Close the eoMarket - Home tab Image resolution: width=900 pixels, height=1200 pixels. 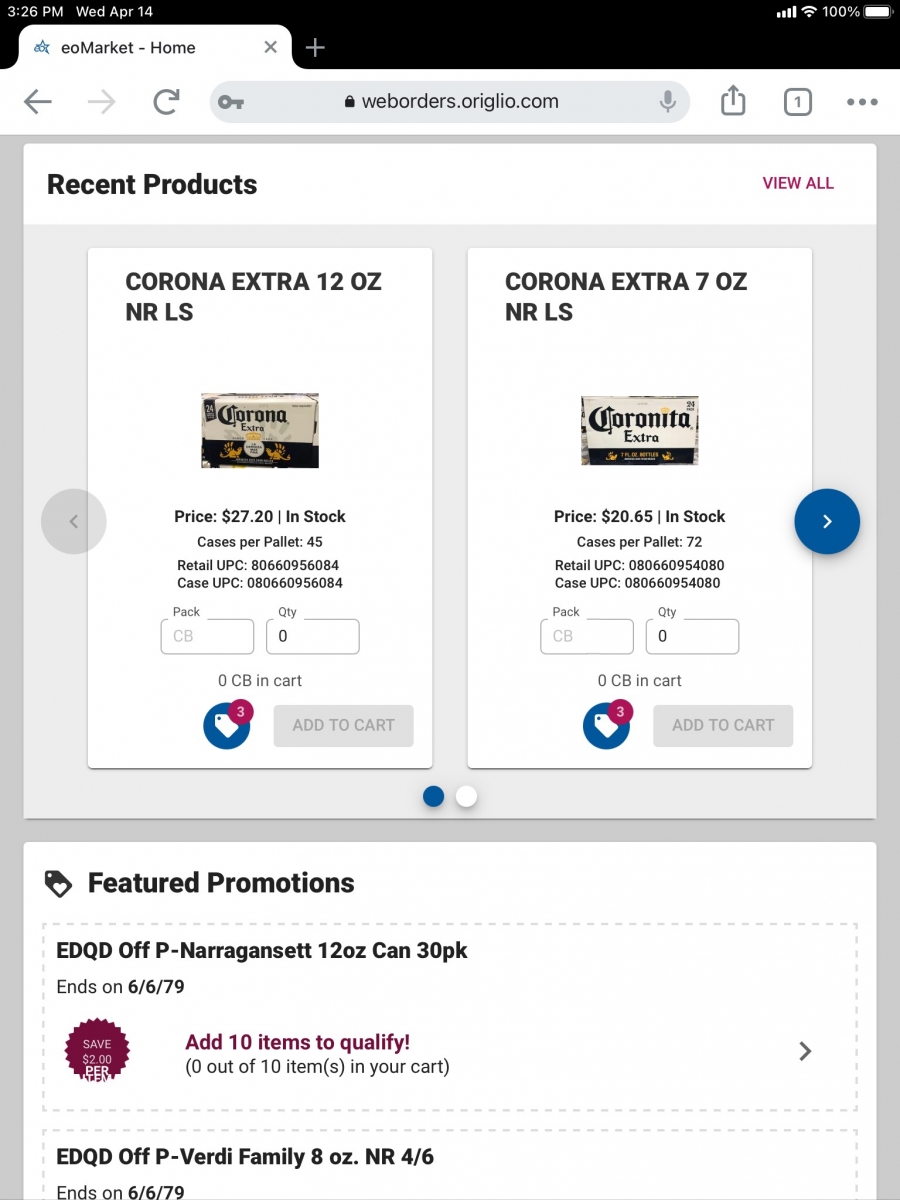271,47
